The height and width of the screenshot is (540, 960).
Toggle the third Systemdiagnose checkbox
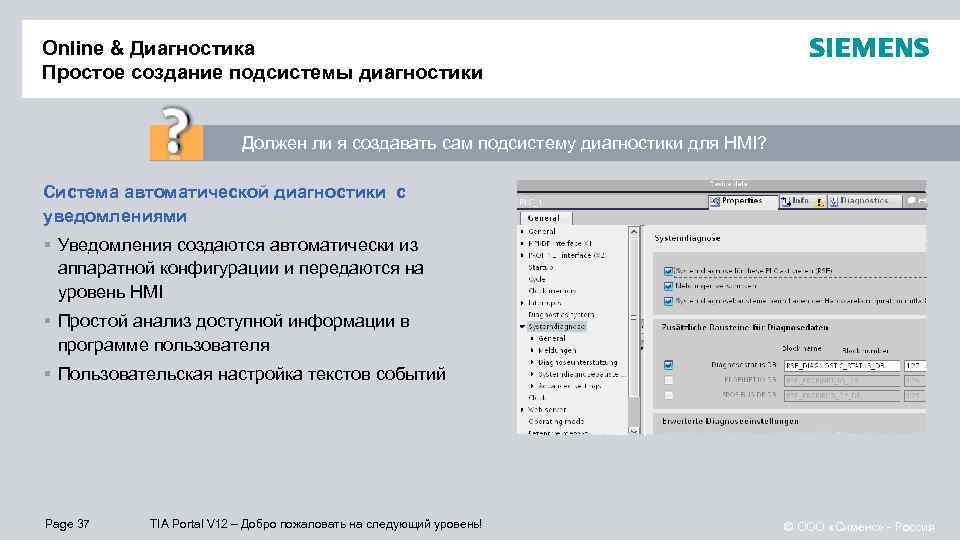(668, 301)
